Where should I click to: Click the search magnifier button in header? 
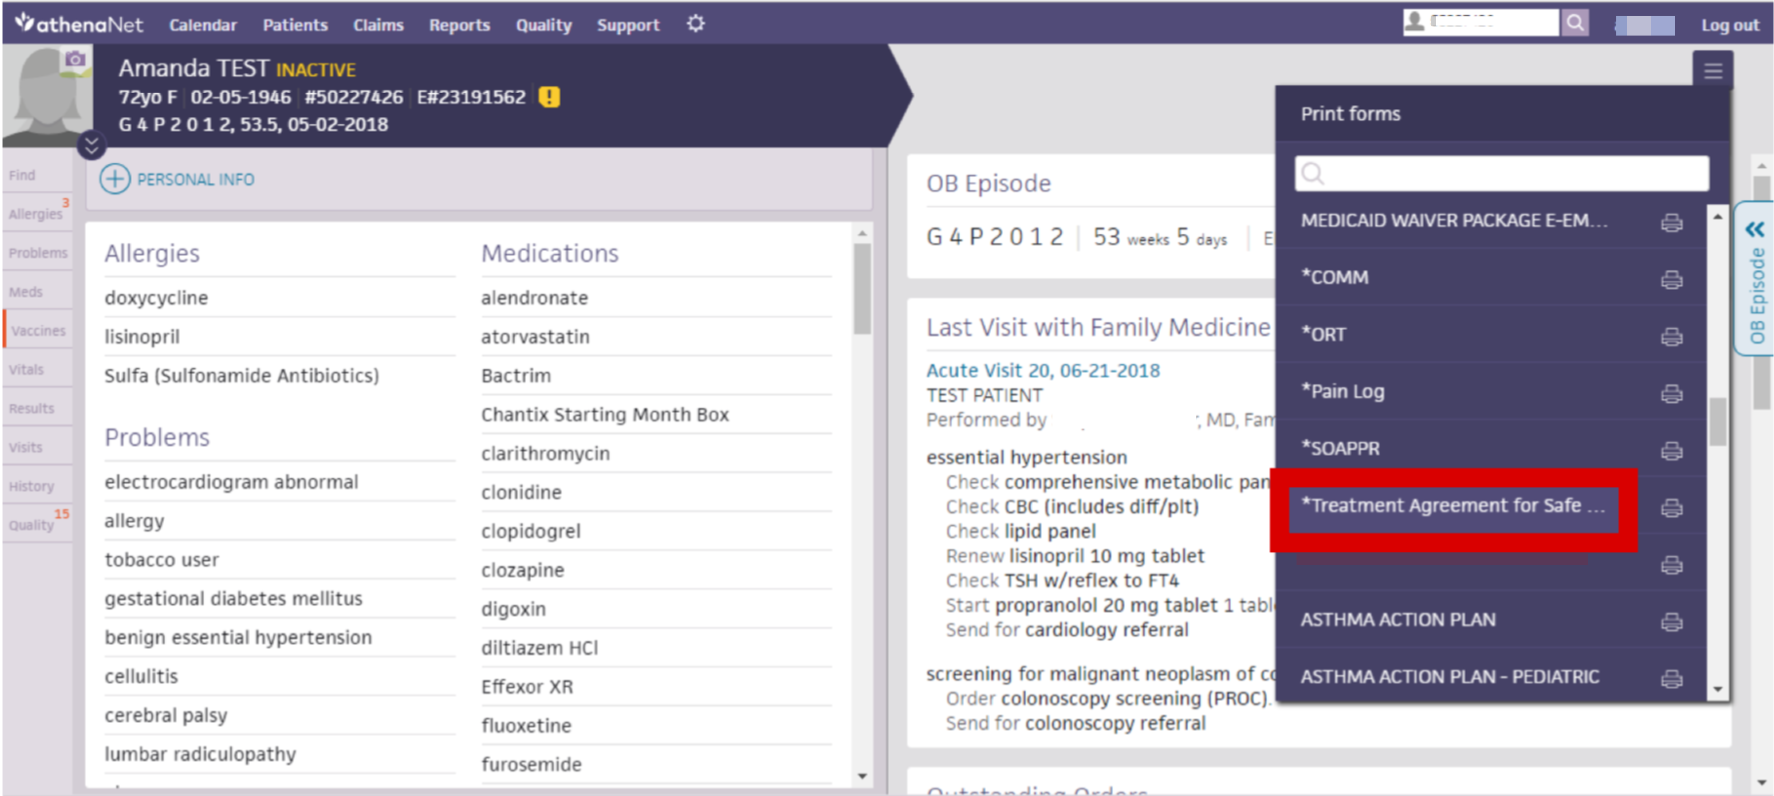coord(1575,23)
